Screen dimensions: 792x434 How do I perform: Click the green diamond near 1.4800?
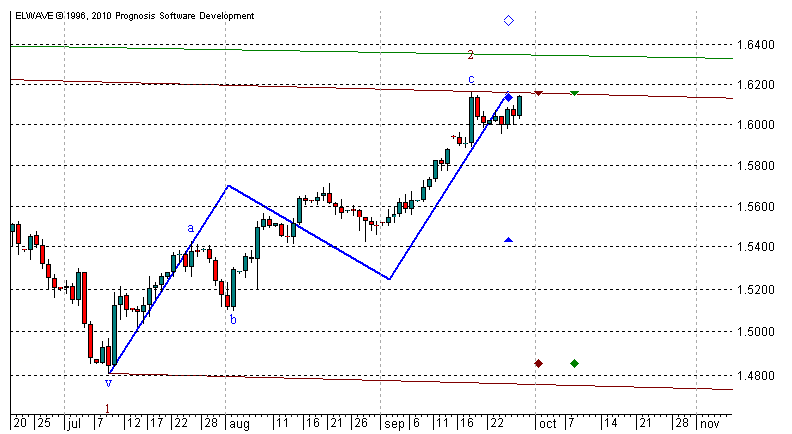(574, 363)
